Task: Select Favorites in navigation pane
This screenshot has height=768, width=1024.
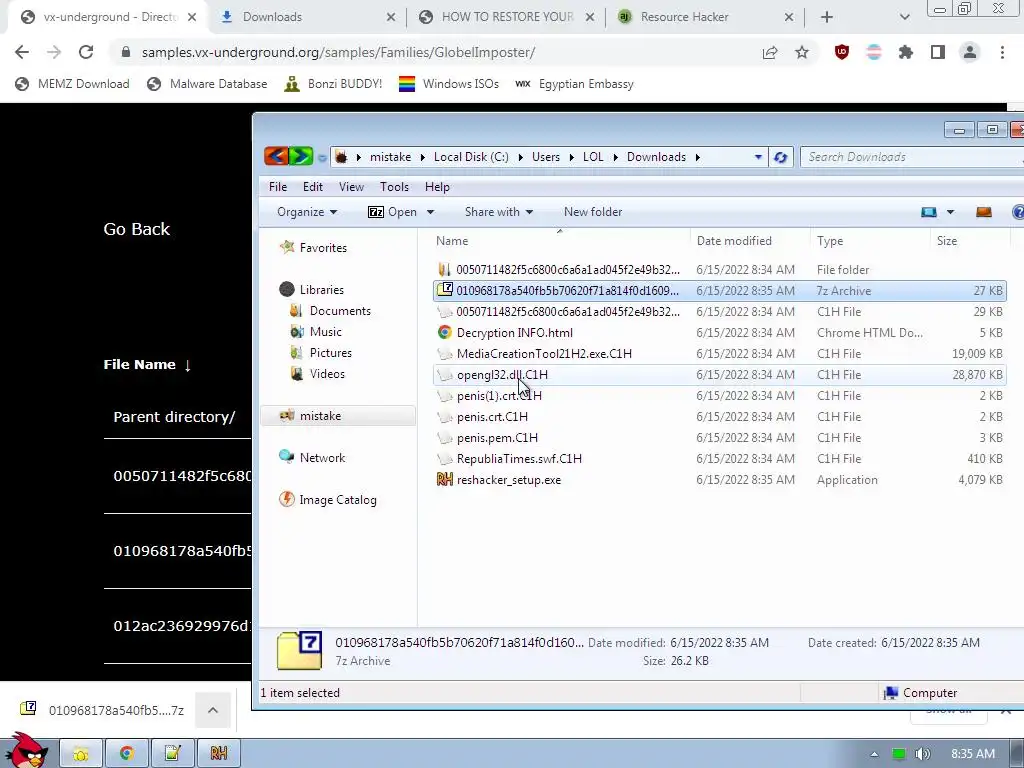Action: [313, 248]
